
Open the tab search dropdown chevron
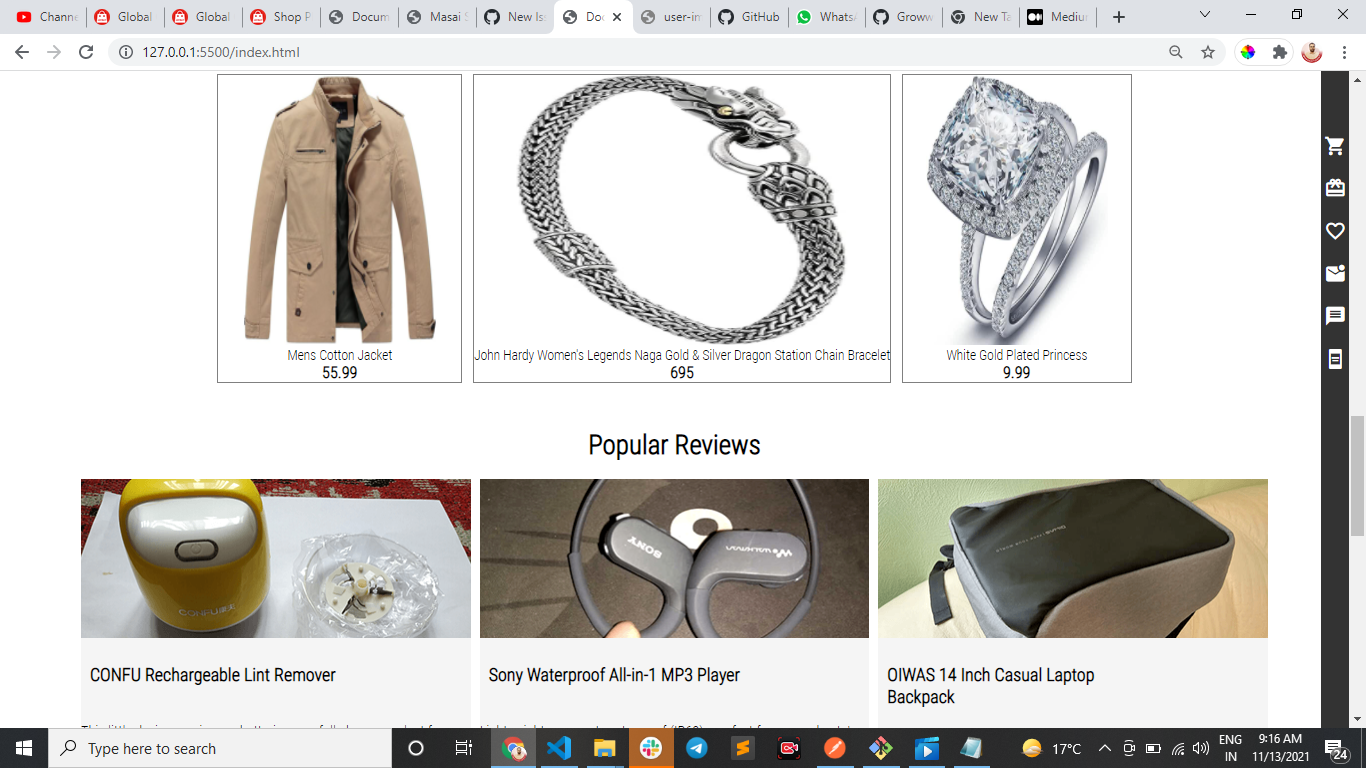tap(1204, 15)
